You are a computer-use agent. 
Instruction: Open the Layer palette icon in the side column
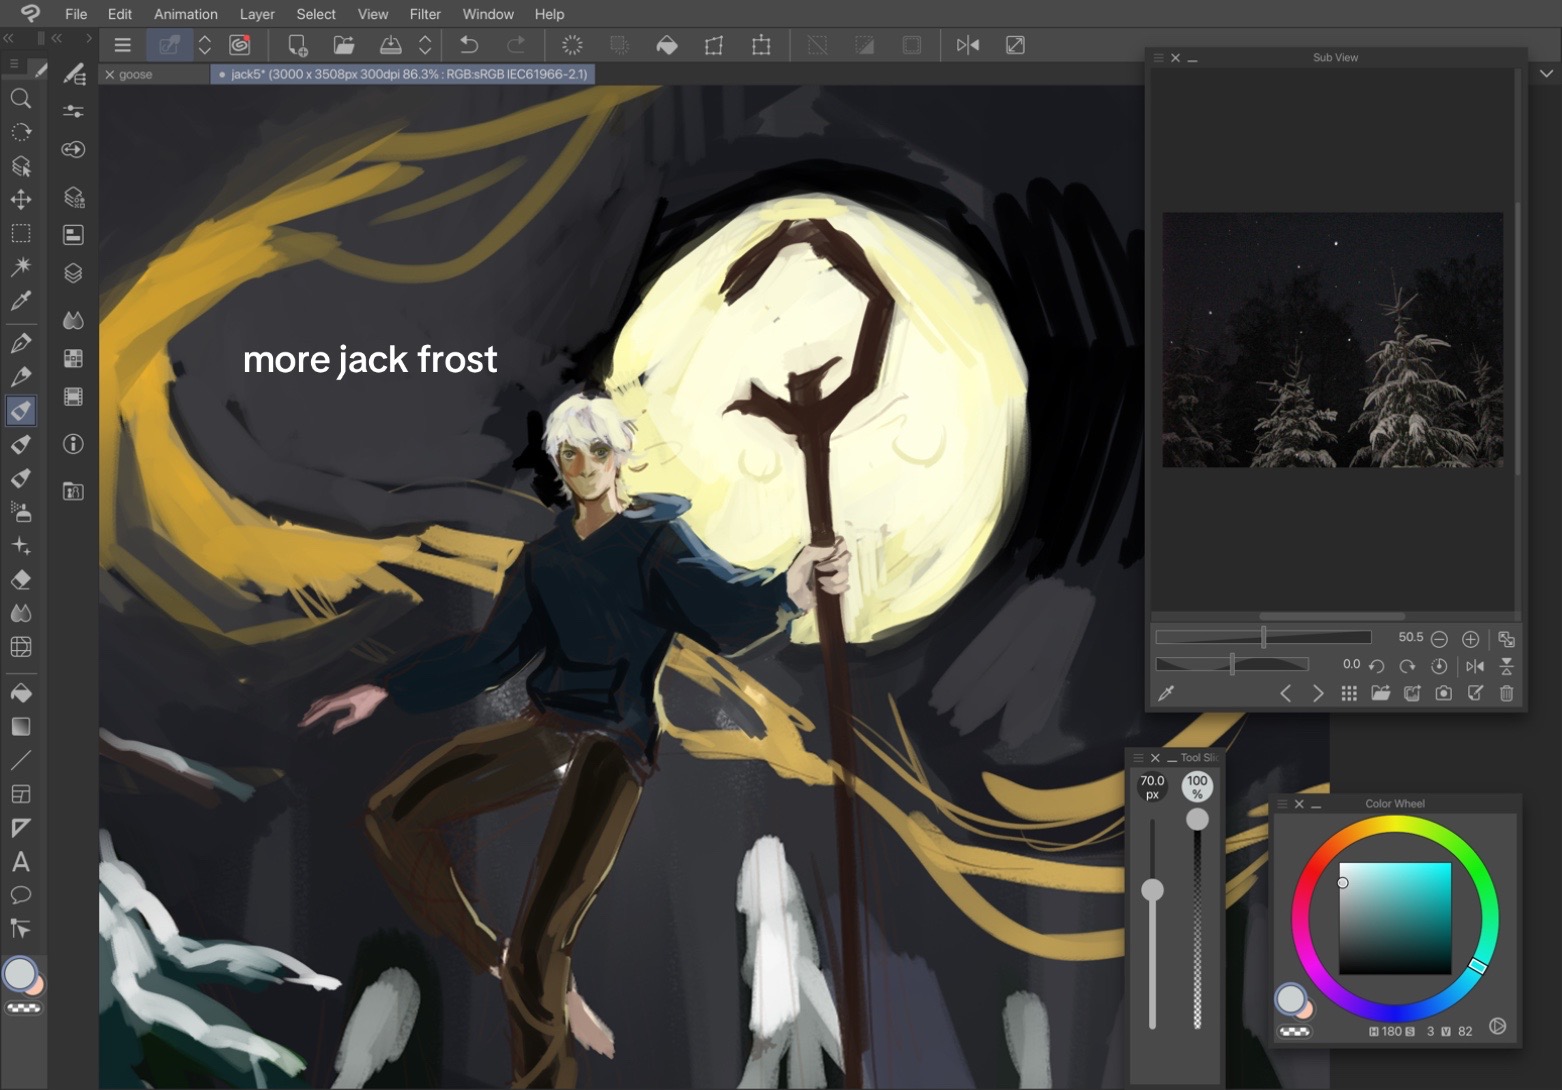(73, 273)
